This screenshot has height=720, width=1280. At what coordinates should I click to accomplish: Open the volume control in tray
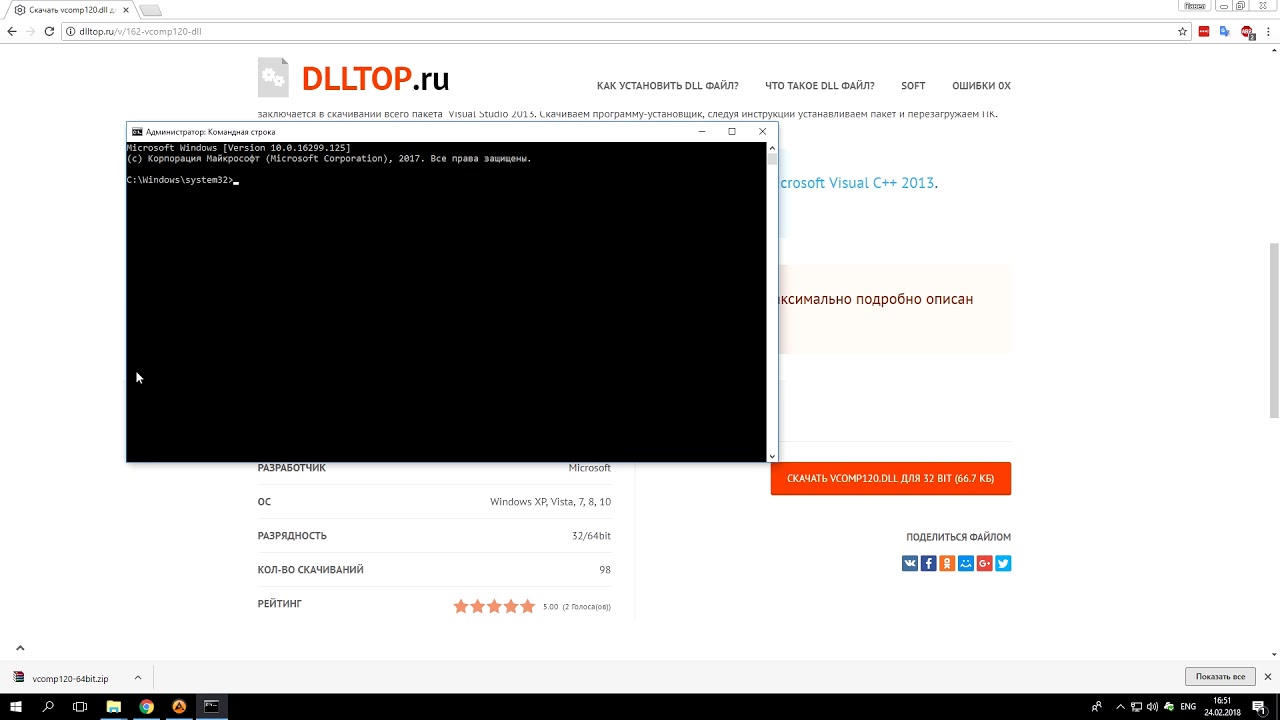pos(1153,707)
